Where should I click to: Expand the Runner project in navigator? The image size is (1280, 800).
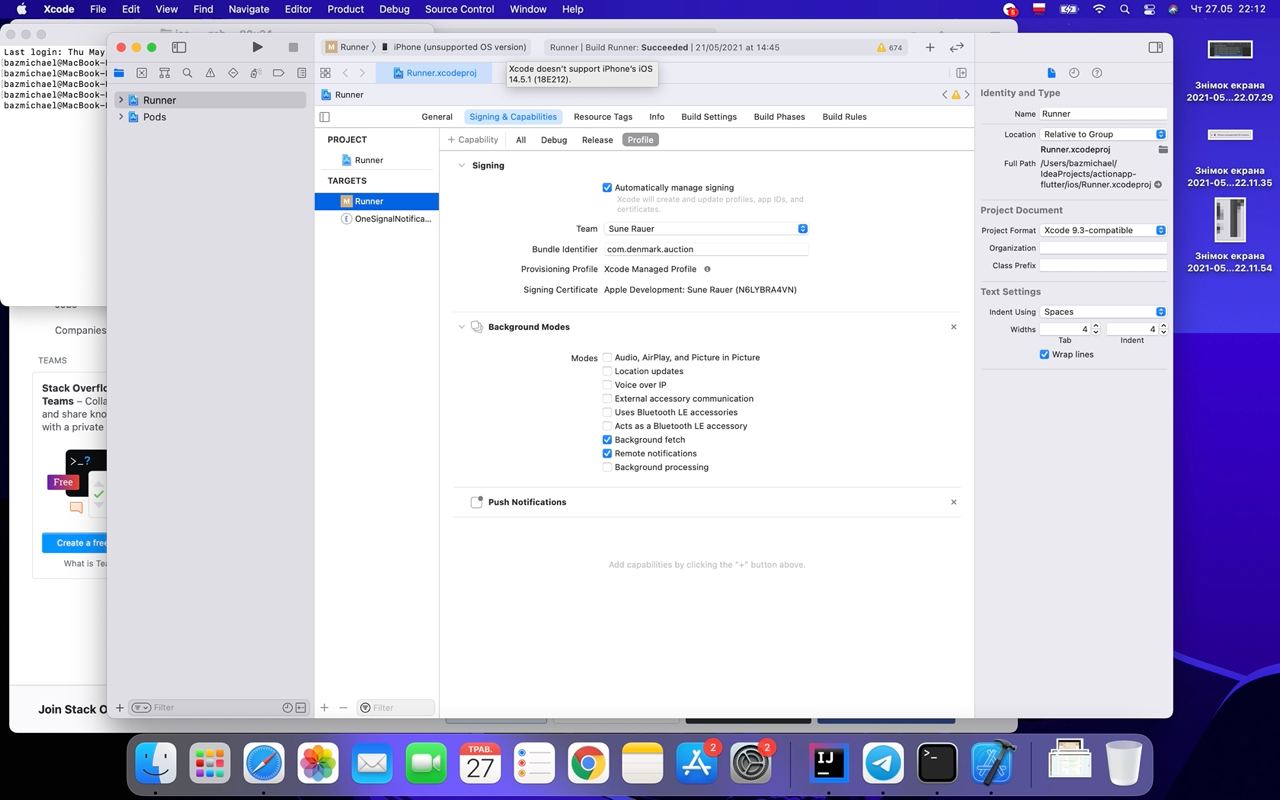pyautogui.click(x=121, y=100)
